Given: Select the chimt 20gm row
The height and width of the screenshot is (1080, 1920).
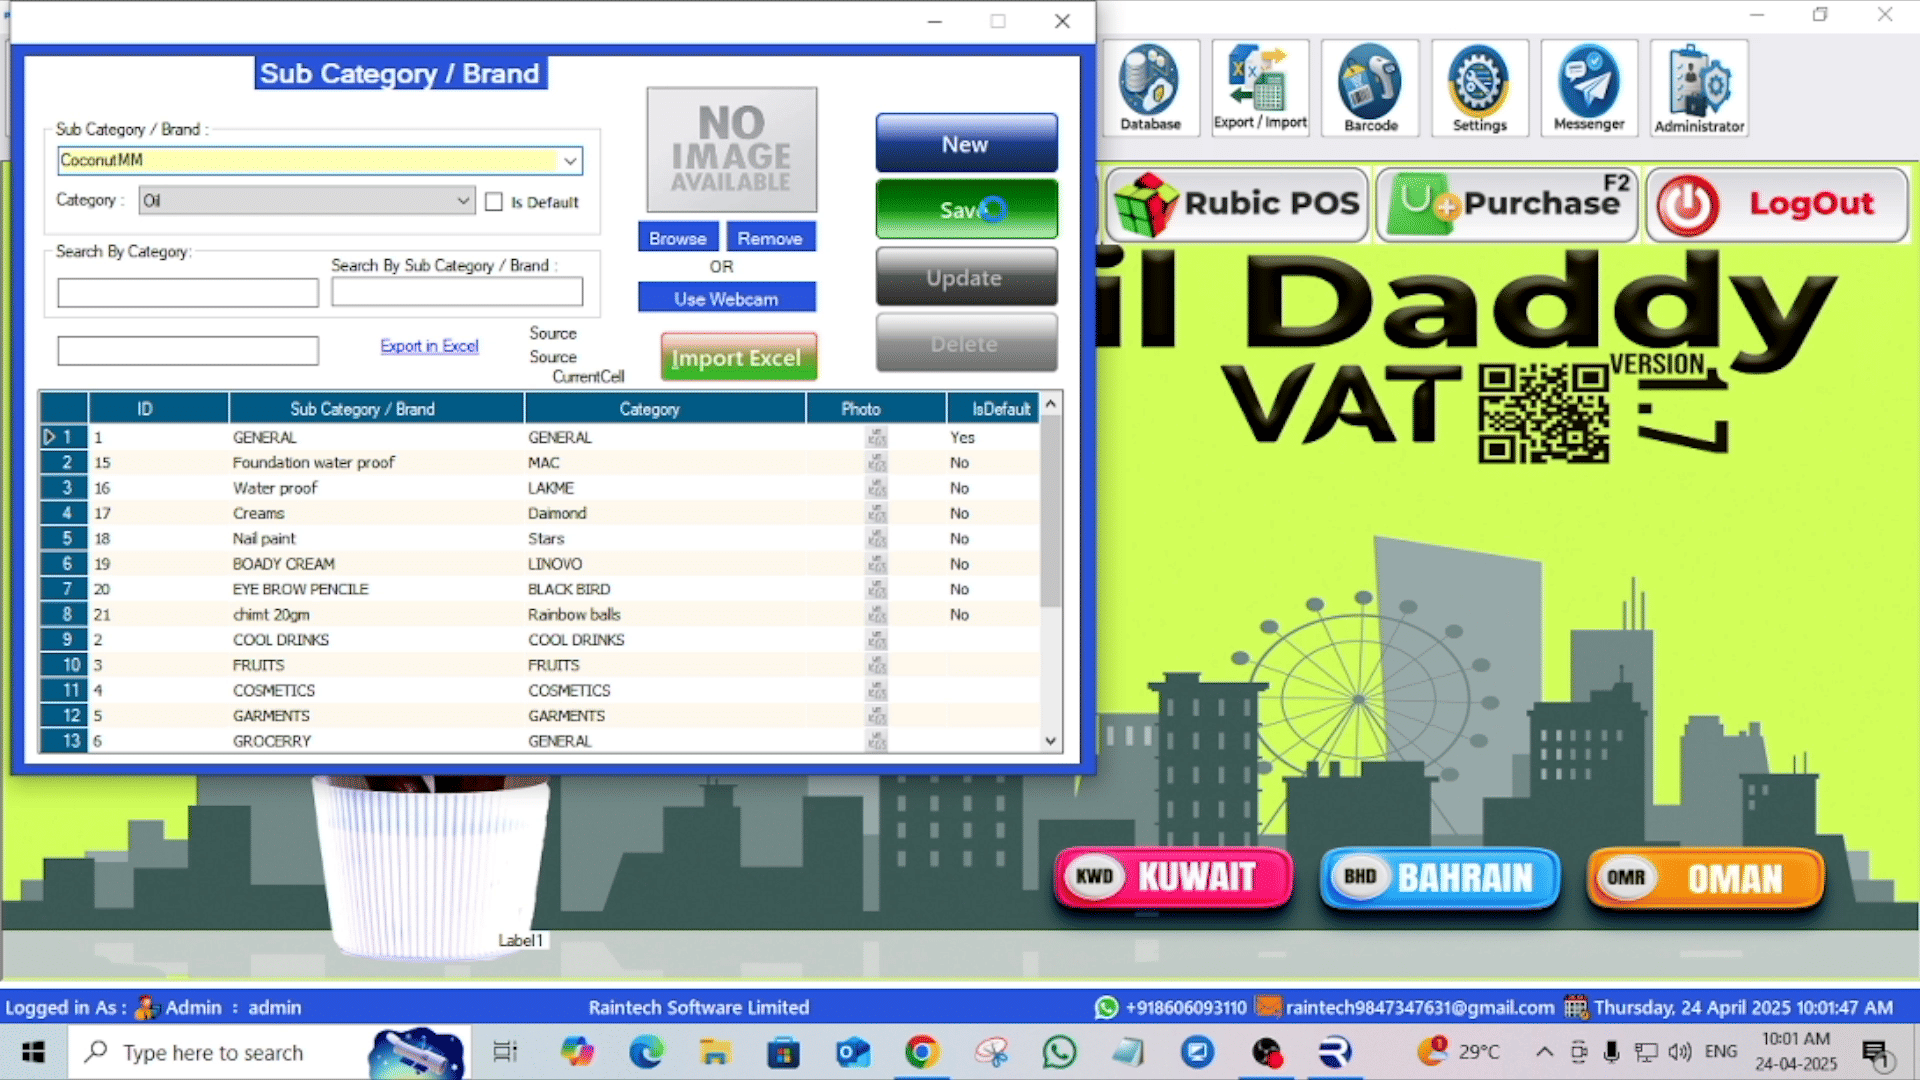Looking at the screenshot, I should (540, 614).
